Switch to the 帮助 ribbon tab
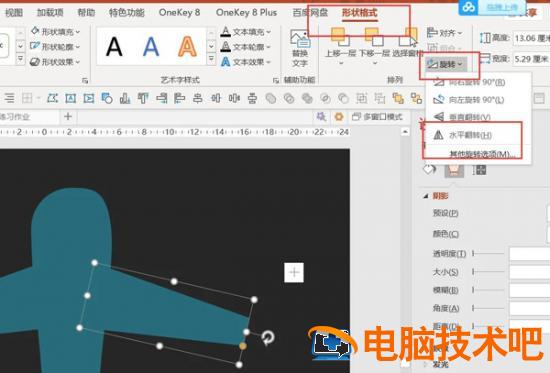550x373 pixels. point(86,13)
